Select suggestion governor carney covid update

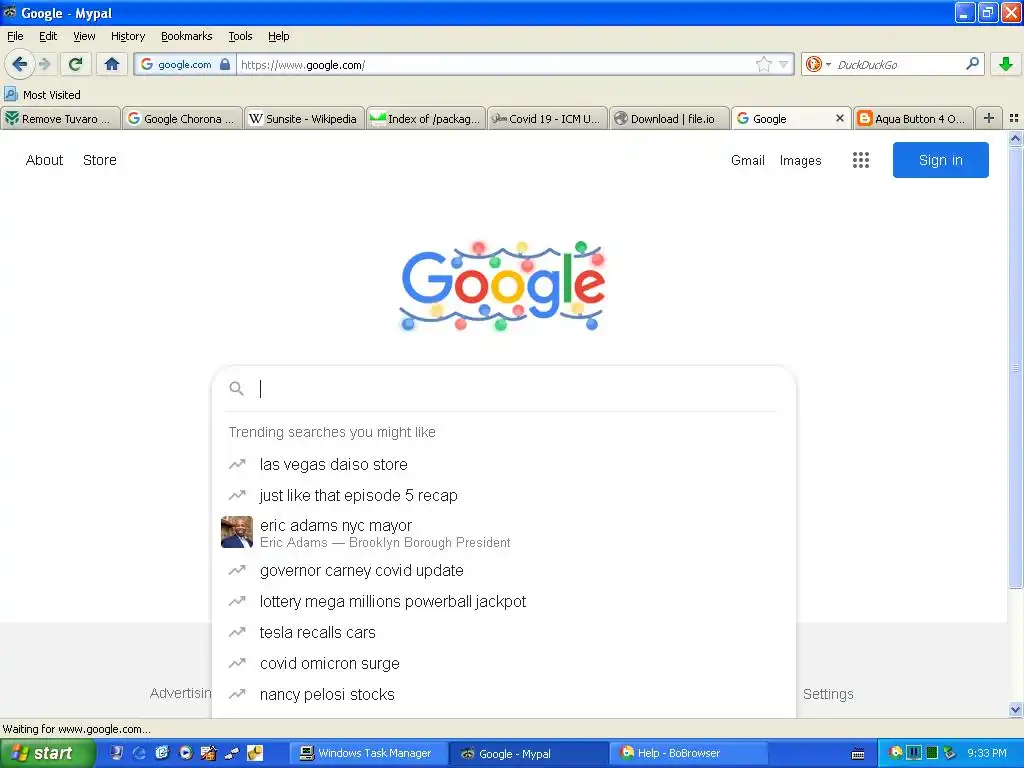[504, 570]
